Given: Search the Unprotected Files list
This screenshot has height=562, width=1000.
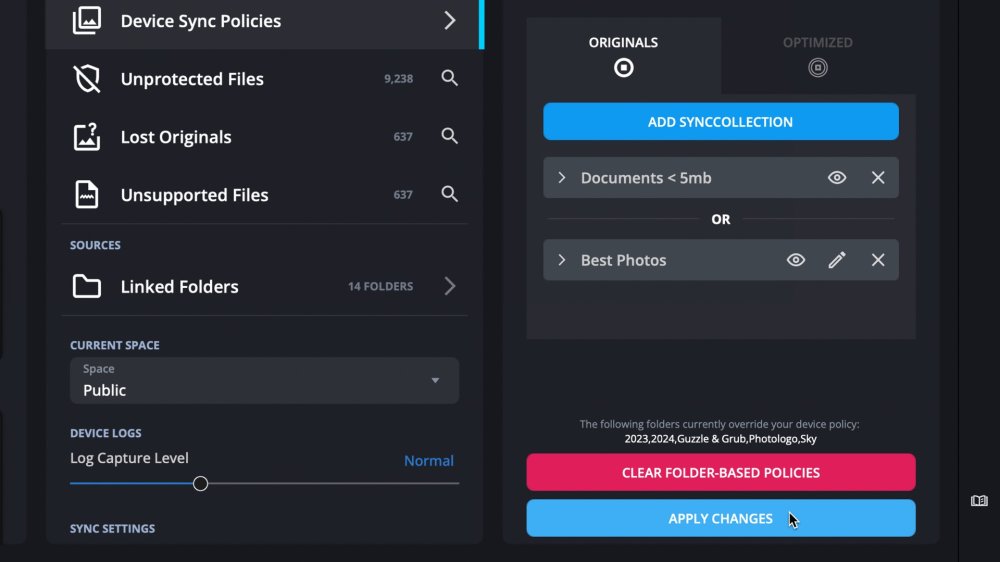Looking at the screenshot, I should coord(450,78).
